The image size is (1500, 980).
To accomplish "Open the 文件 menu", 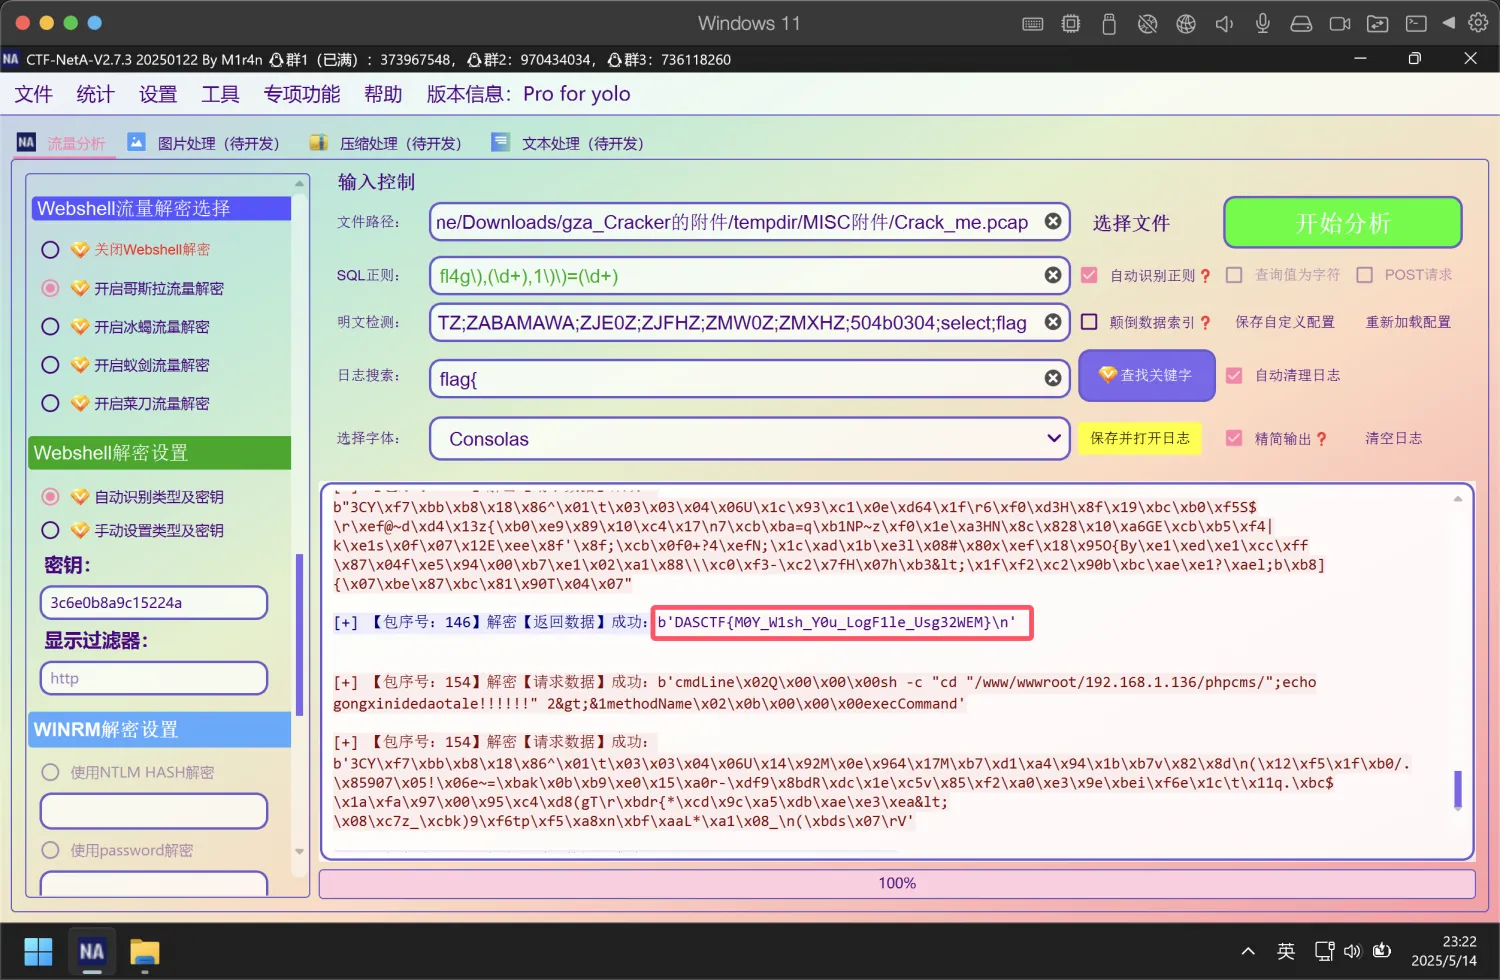I will [x=33, y=94].
